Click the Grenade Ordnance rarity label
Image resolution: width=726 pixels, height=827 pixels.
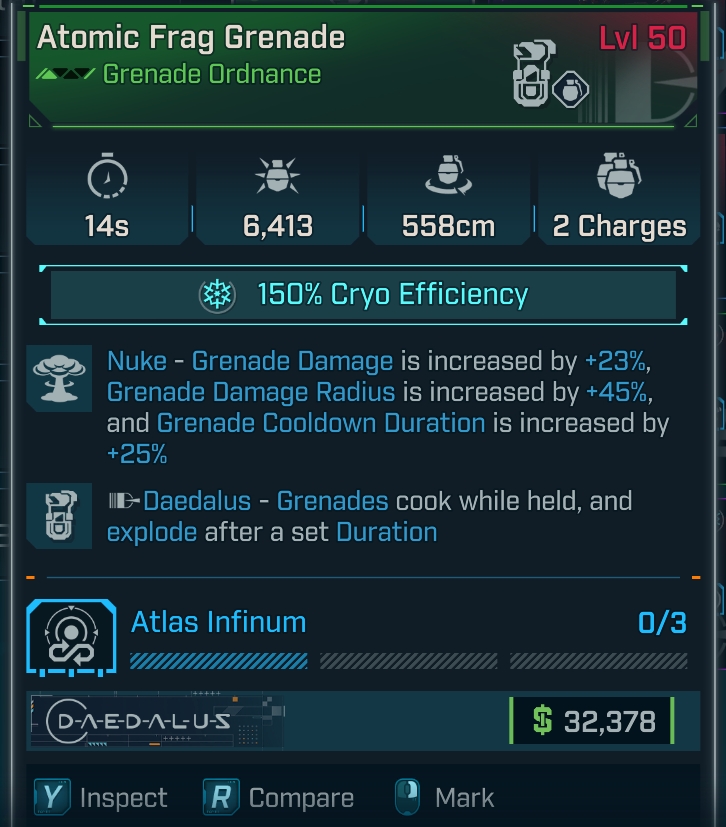point(211,74)
